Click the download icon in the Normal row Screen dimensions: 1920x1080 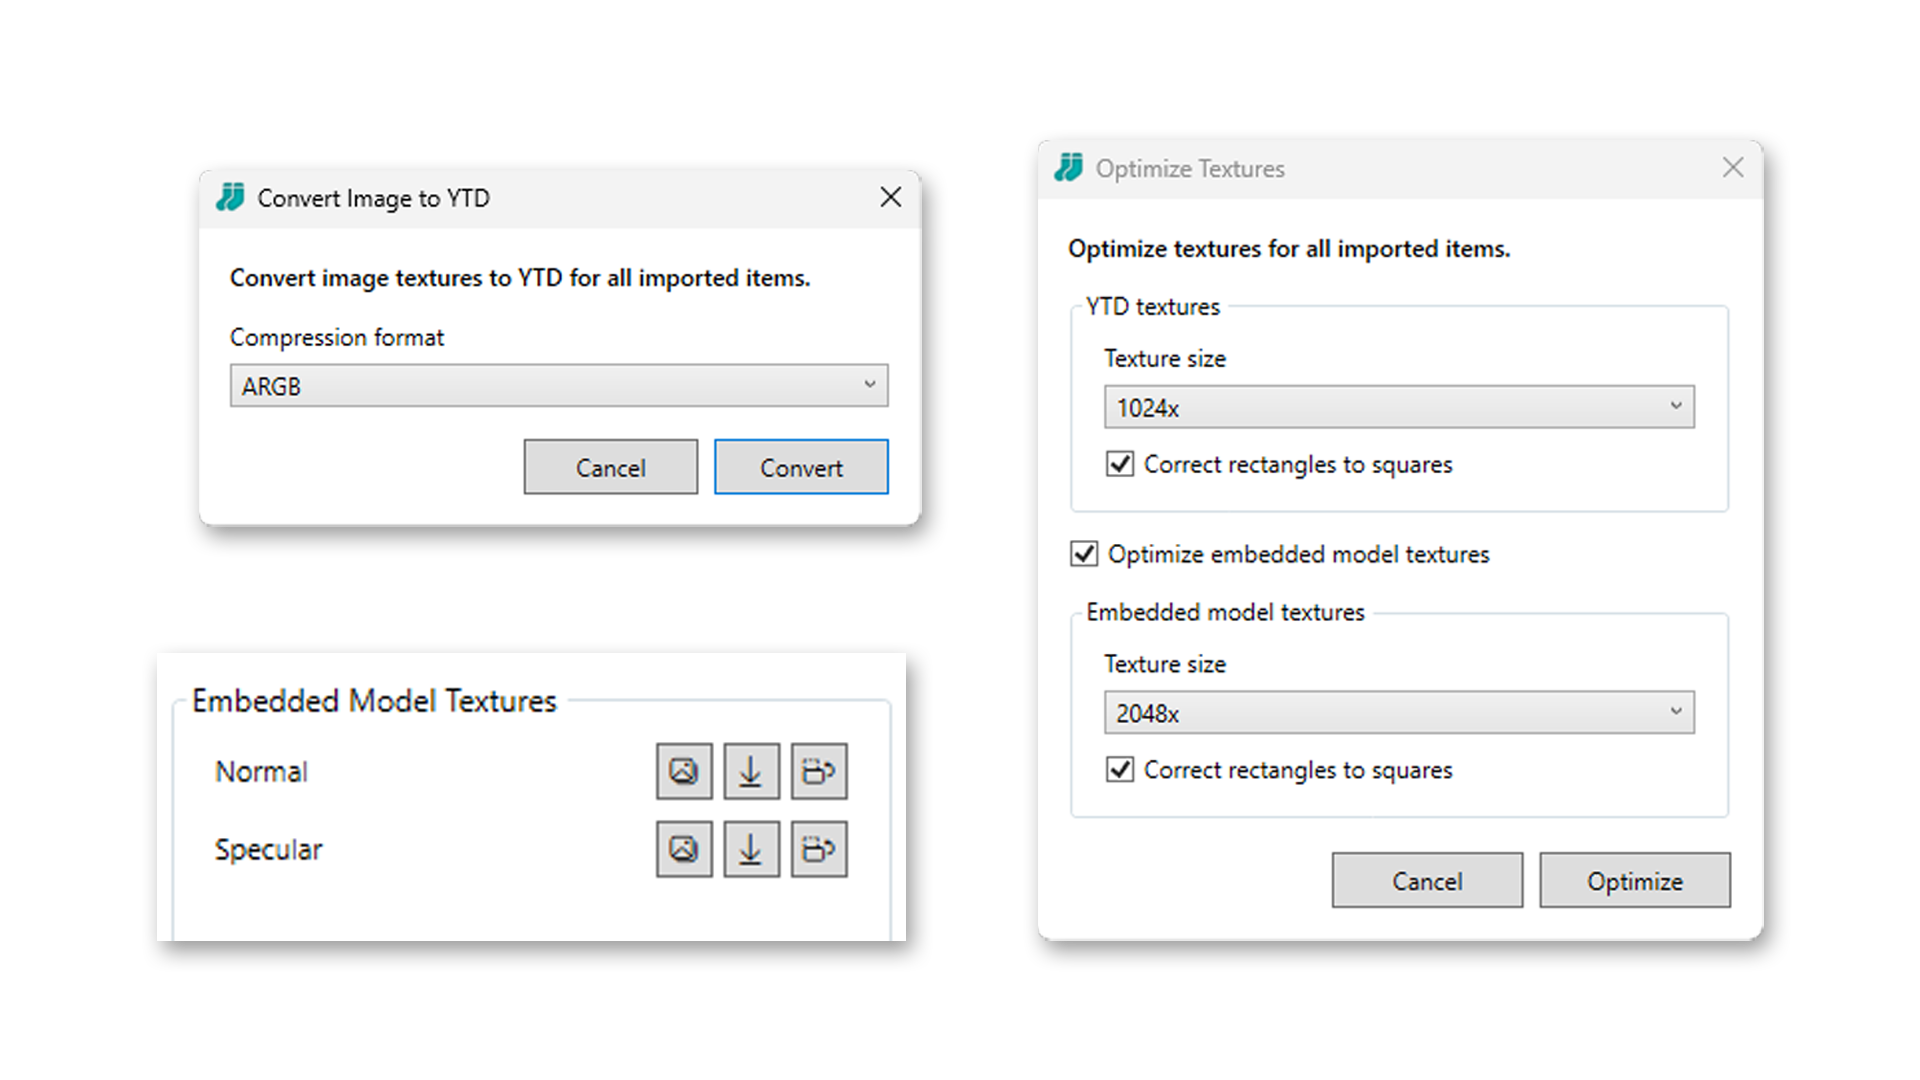(x=751, y=771)
